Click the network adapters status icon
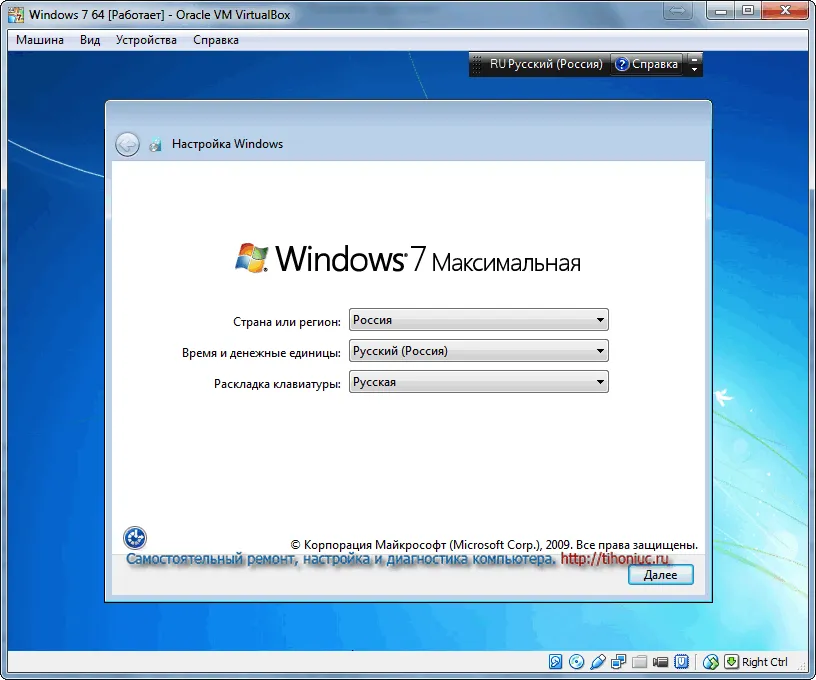 pyautogui.click(x=619, y=662)
